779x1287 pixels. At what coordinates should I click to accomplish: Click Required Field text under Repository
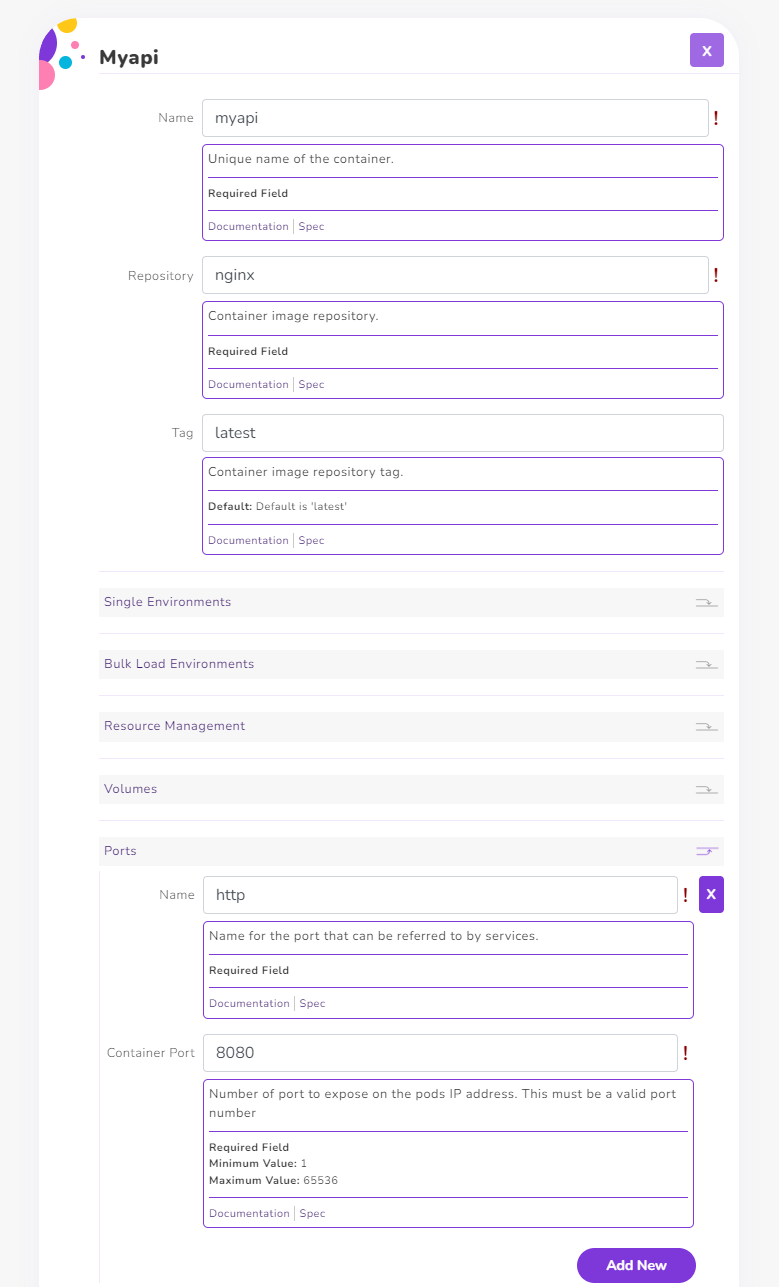click(248, 351)
